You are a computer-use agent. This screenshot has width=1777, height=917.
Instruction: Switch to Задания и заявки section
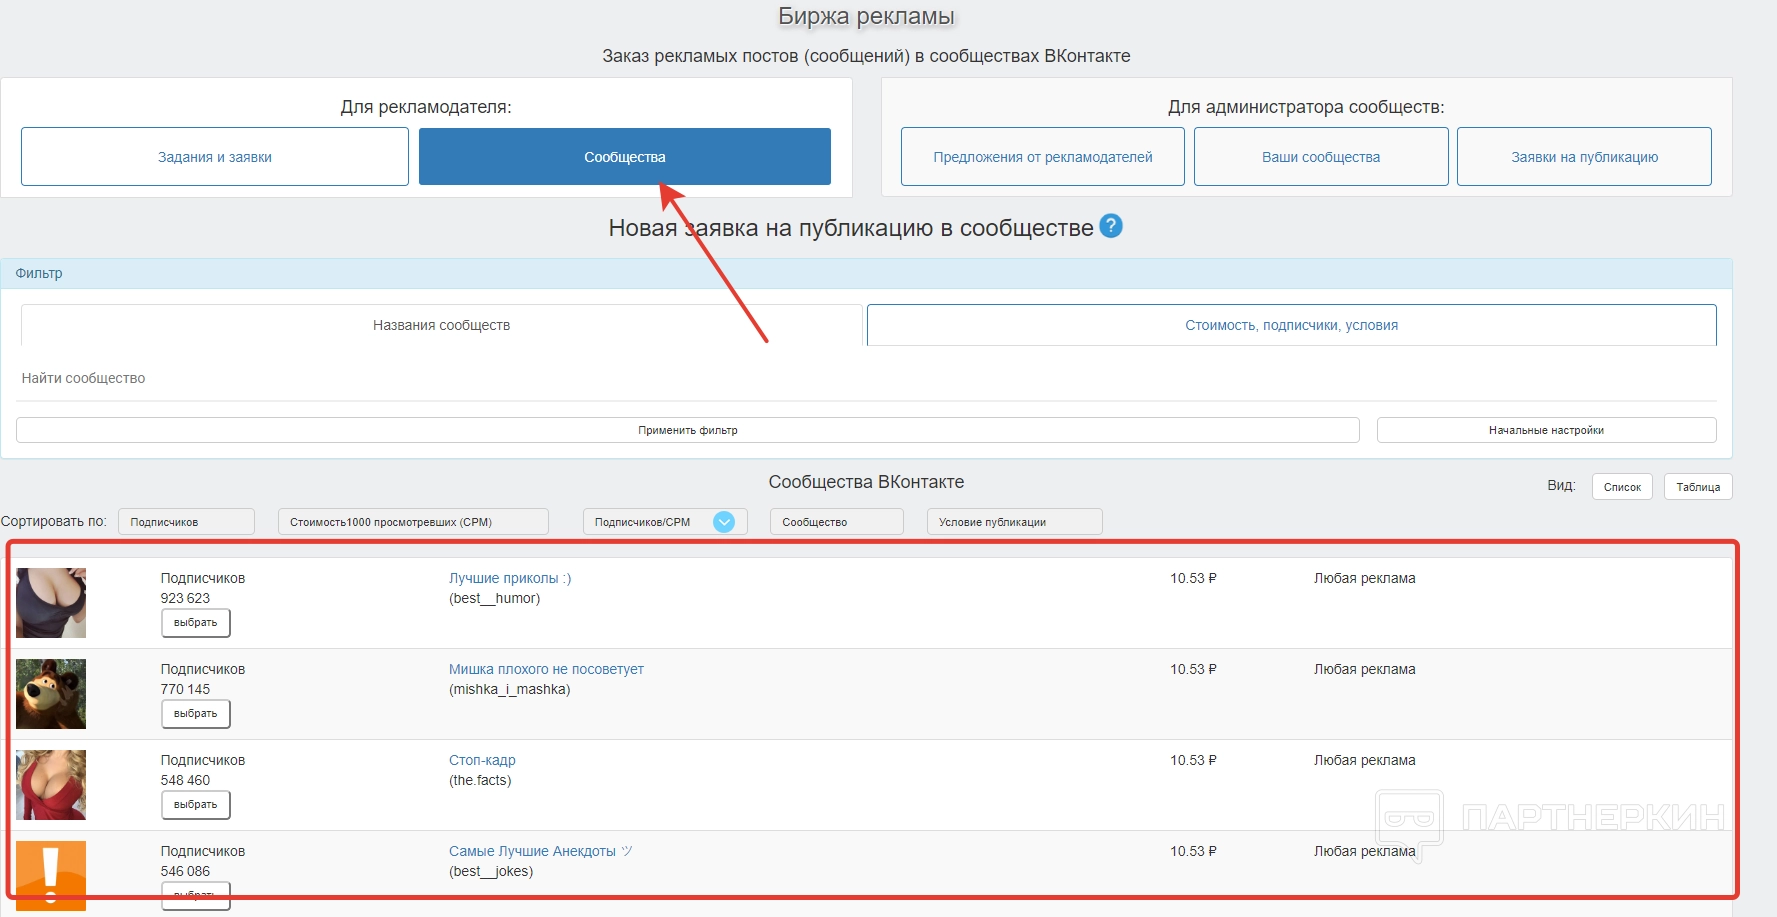pyautogui.click(x=214, y=157)
